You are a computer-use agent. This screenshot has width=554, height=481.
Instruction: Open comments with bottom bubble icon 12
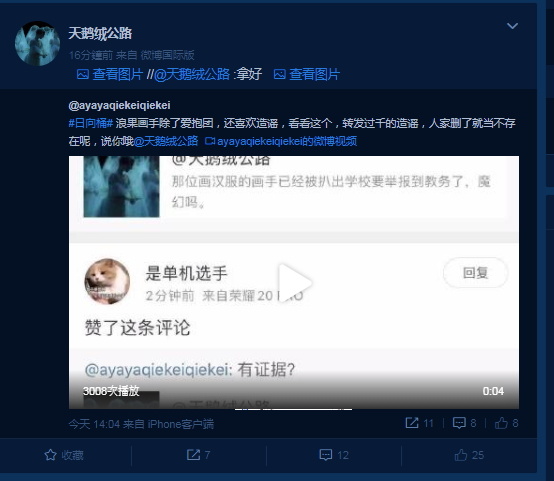(334, 455)
